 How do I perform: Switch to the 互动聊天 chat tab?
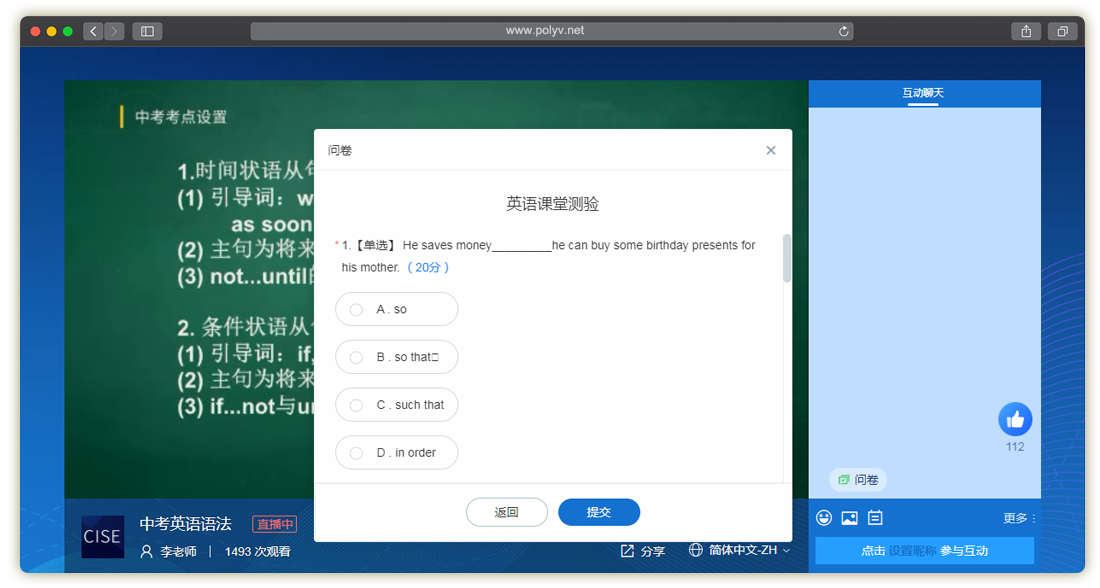coord(923,93)
